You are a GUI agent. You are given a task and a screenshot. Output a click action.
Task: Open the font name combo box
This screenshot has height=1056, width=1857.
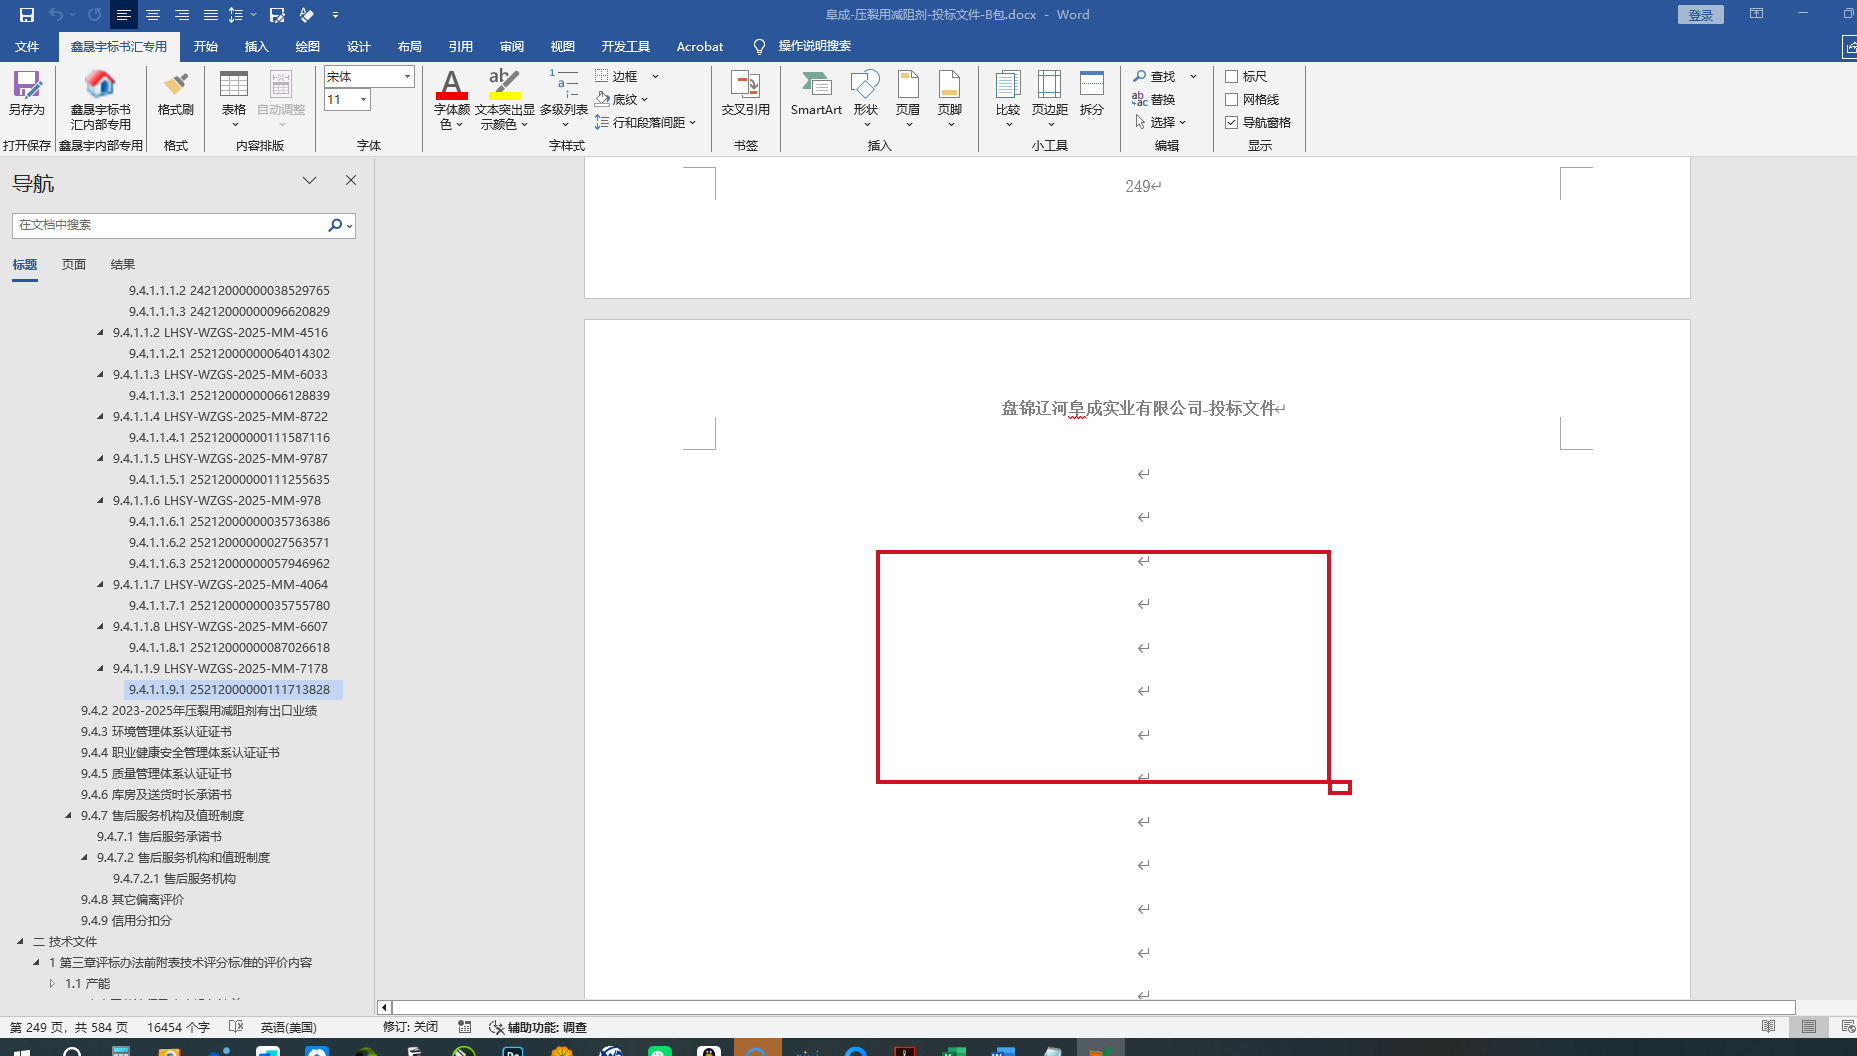tap(369, 77)
